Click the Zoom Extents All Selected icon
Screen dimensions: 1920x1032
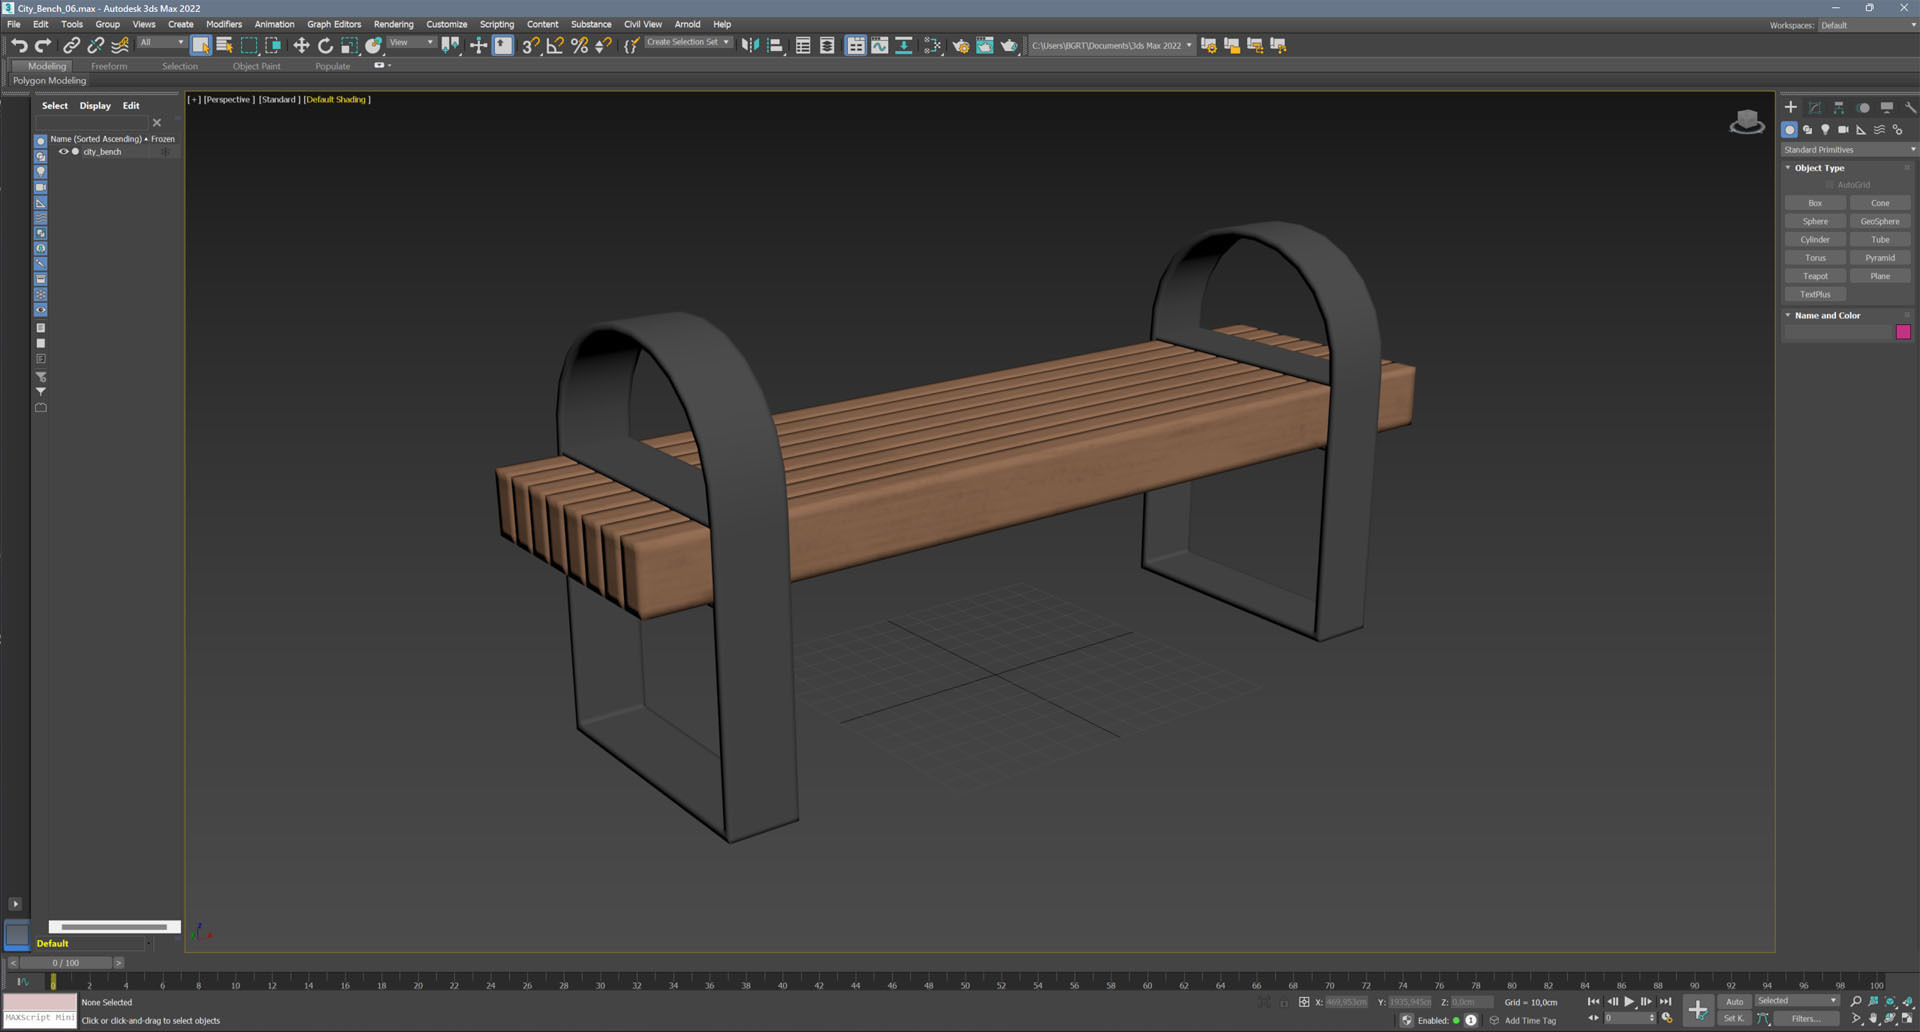(1908, 1001)
